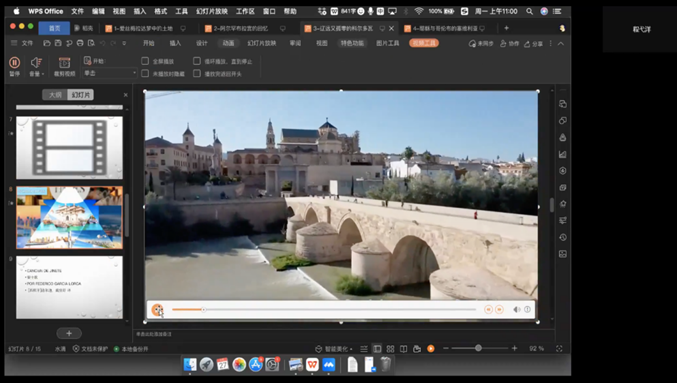Tick the 未播放时隐藏 hide when not playing checkbox
Viewport: 677px width, 383px height.
[x=145, y=73]
